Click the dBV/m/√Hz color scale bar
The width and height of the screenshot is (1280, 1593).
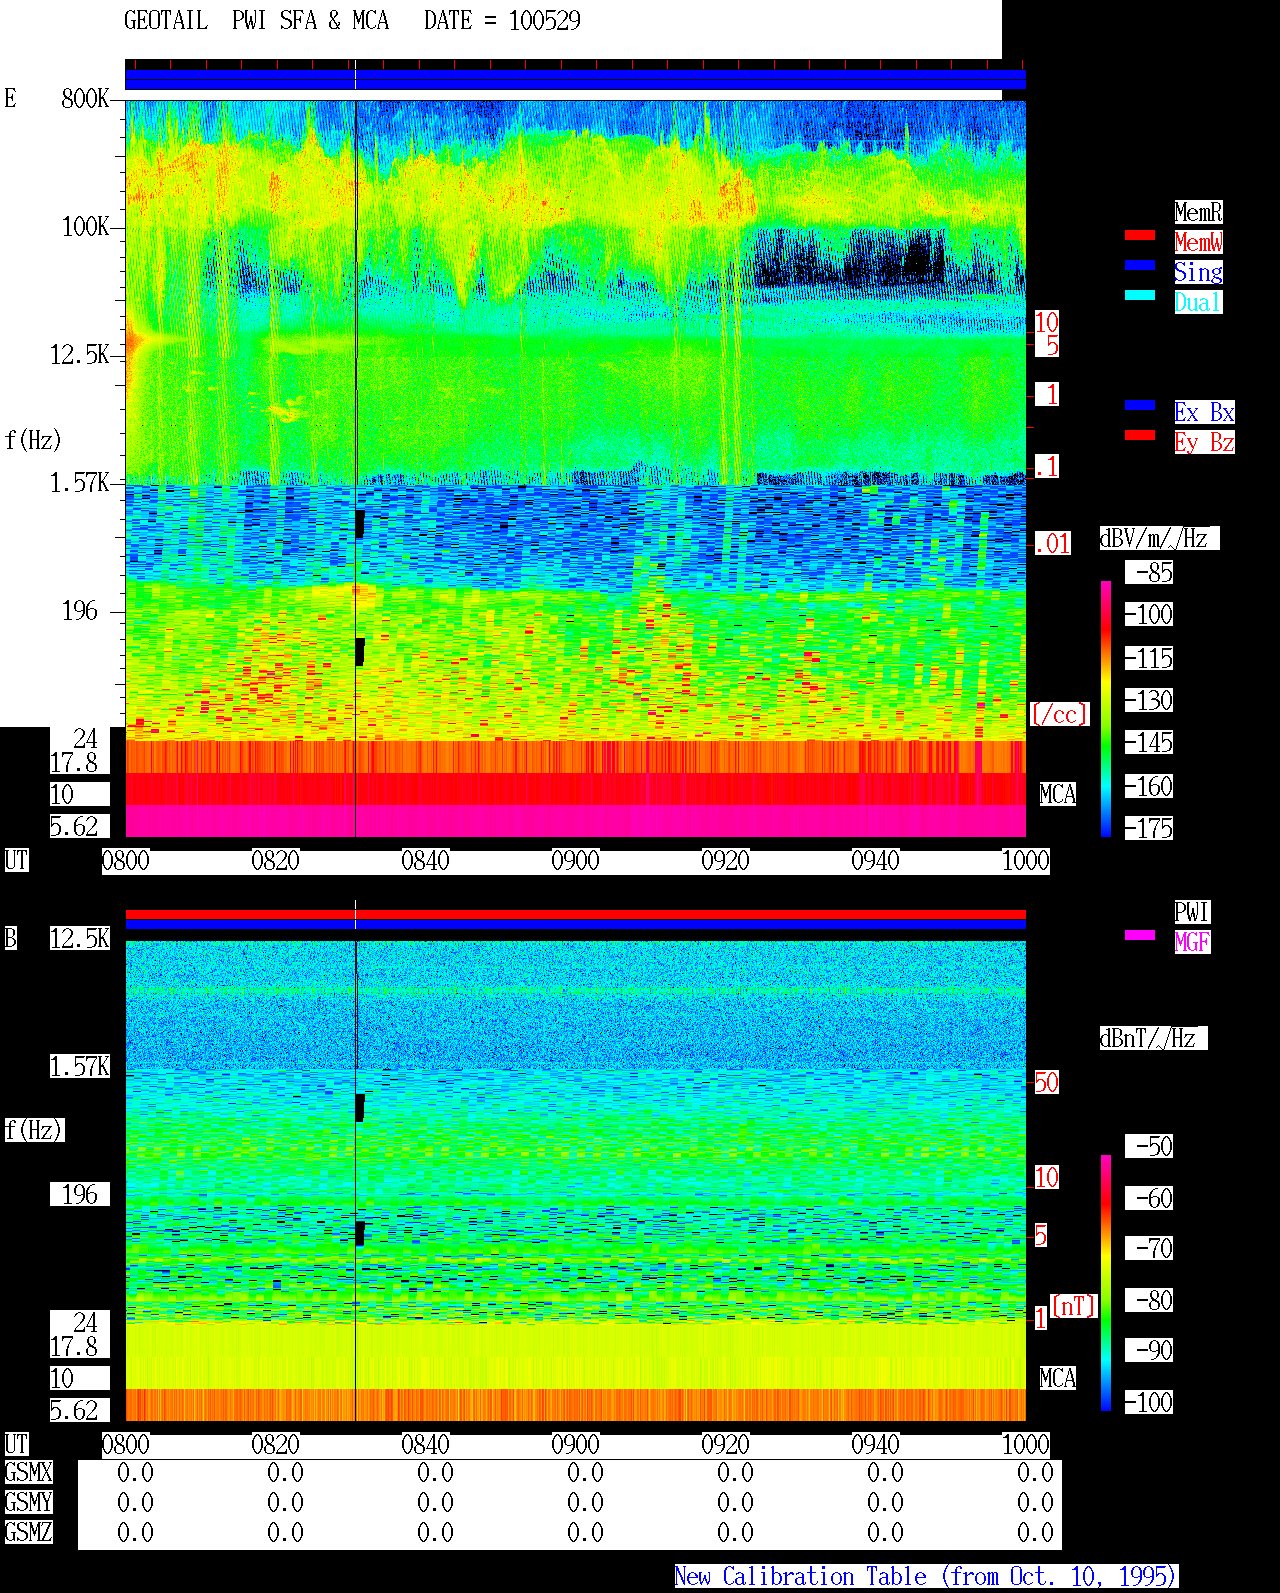coord(1106,709)
